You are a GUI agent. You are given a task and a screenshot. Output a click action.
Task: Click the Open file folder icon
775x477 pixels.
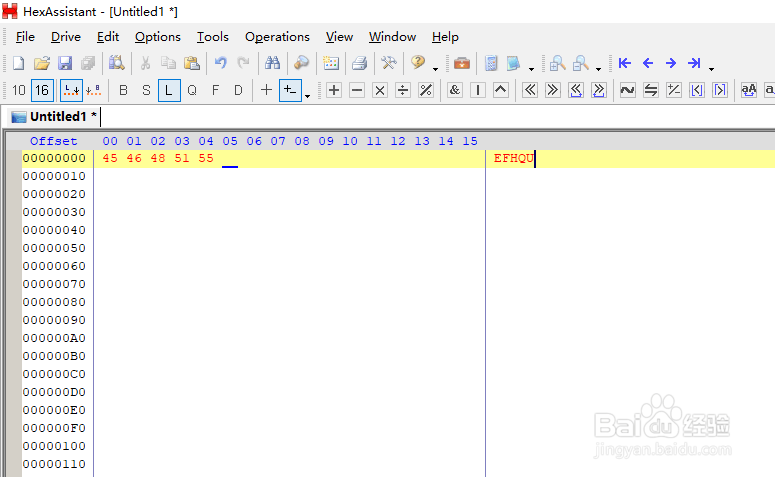42,63
